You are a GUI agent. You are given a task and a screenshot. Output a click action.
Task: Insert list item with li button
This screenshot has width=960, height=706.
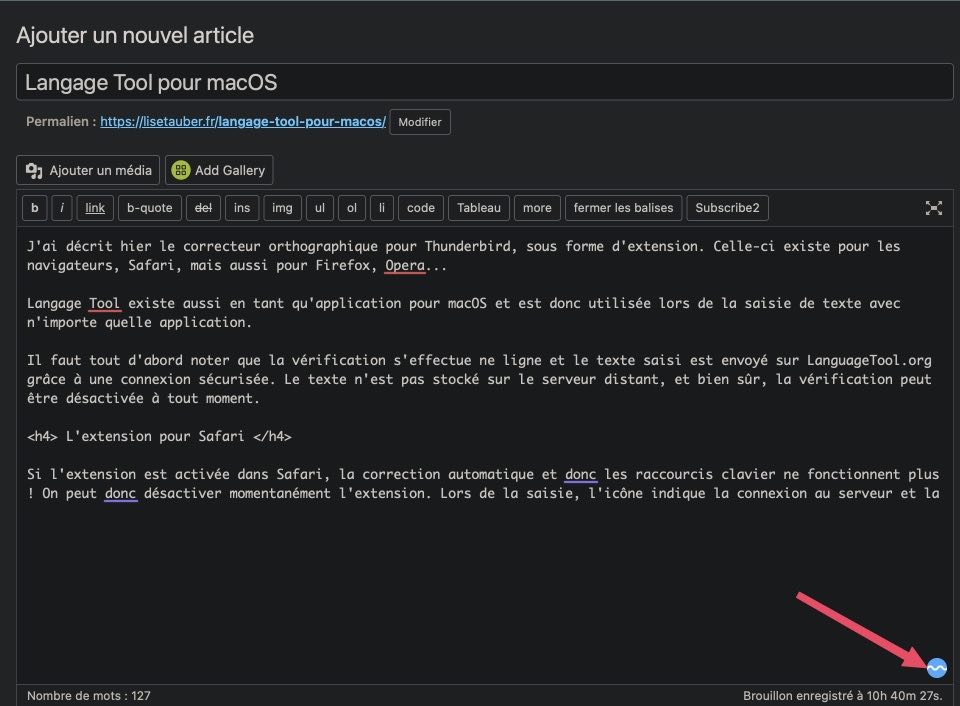point(381,208)
